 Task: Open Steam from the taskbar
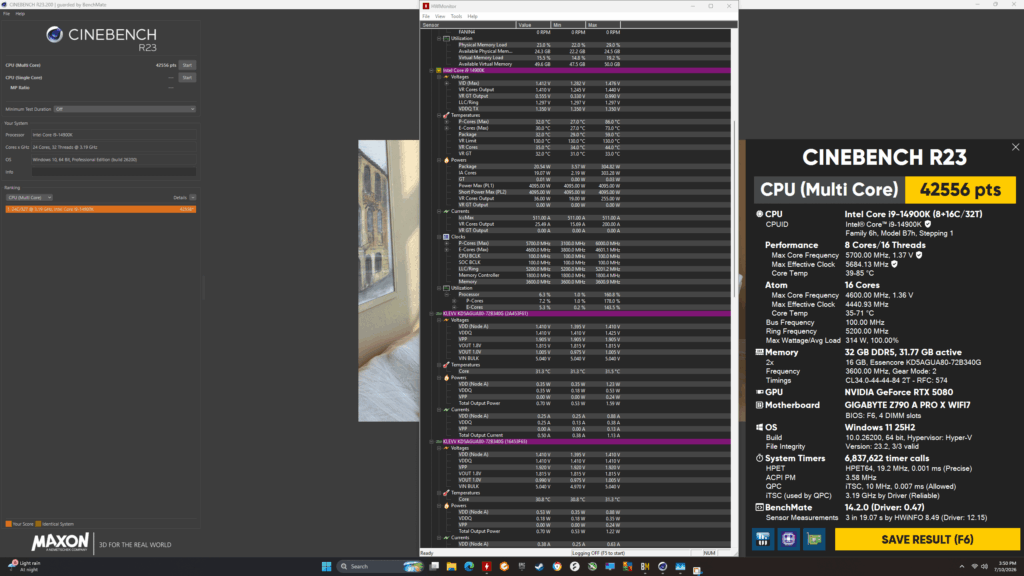[539, 566]
